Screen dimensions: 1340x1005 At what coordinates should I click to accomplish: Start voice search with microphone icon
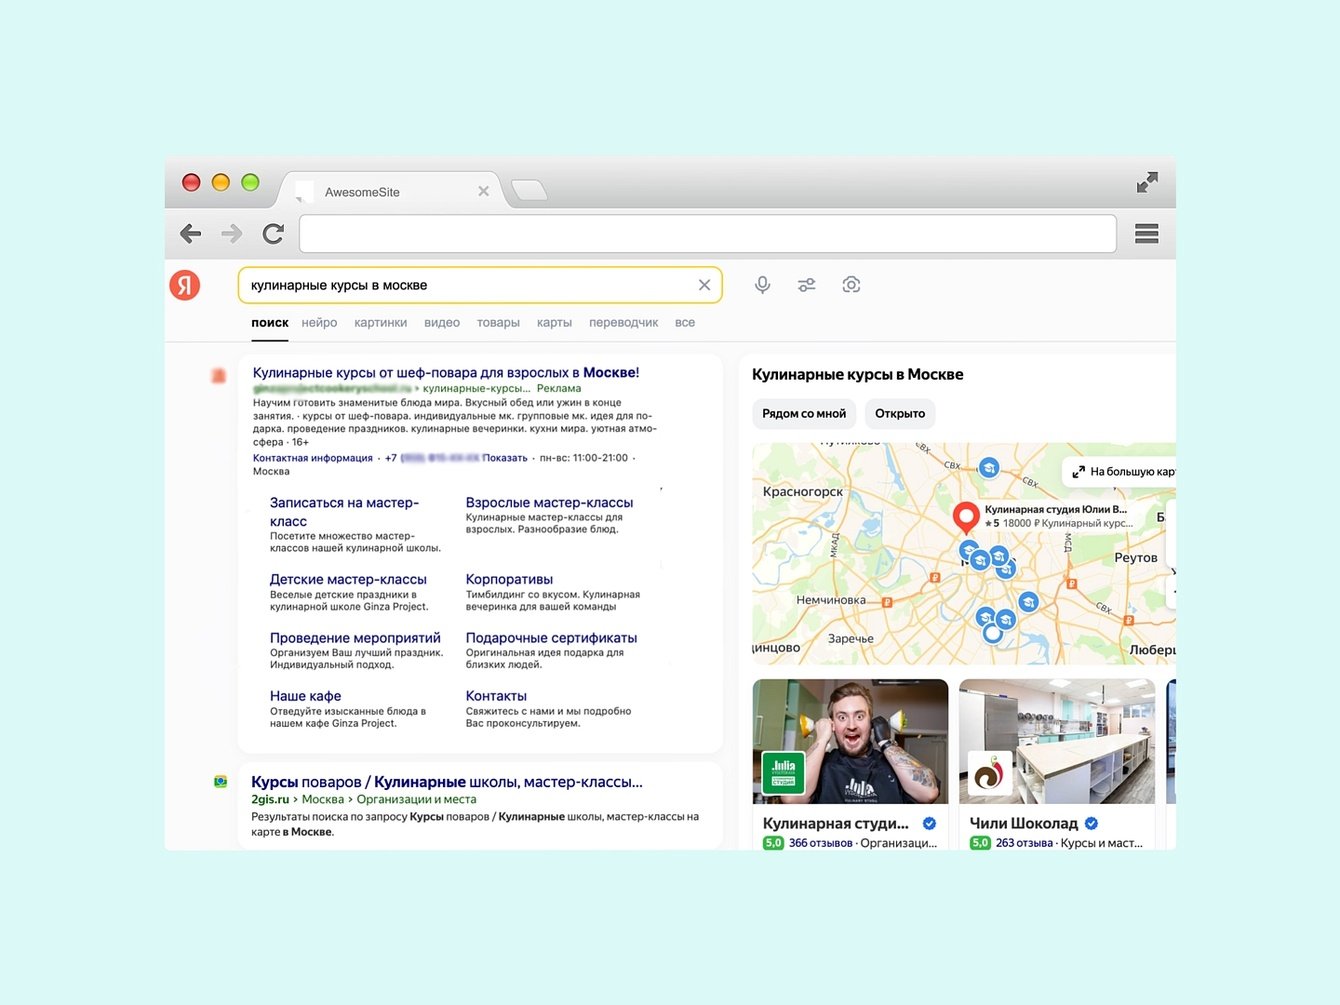(762, 285)
